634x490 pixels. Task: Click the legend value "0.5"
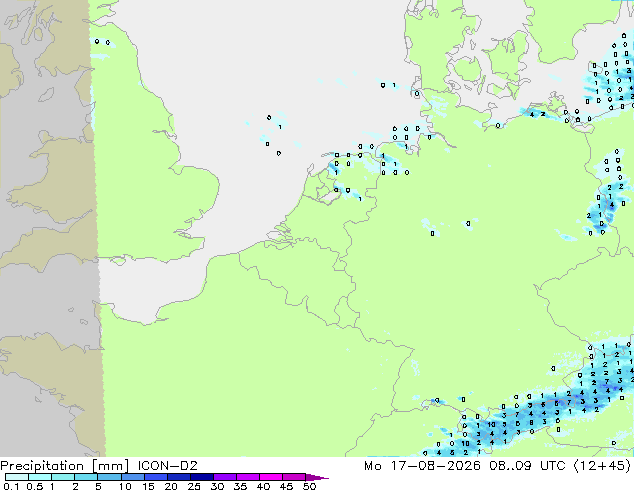tap(34, 486)
